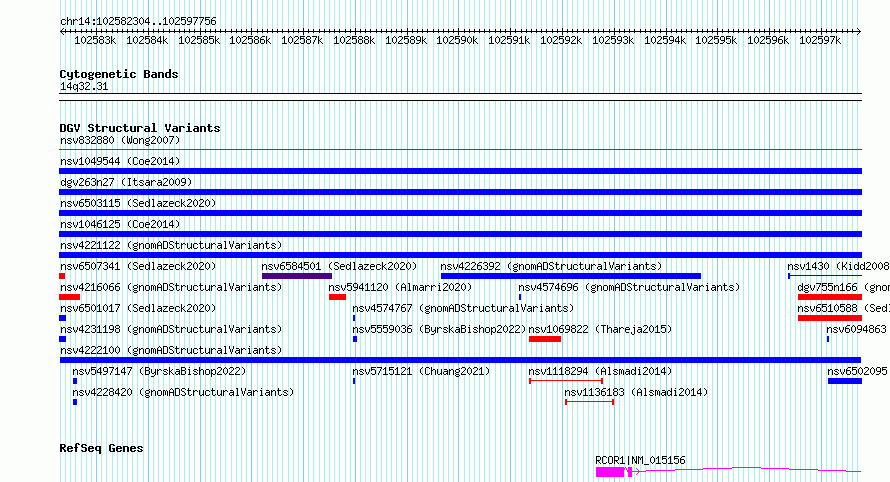
Task: Click the nsv6502095 variant label
Action: 857,371
